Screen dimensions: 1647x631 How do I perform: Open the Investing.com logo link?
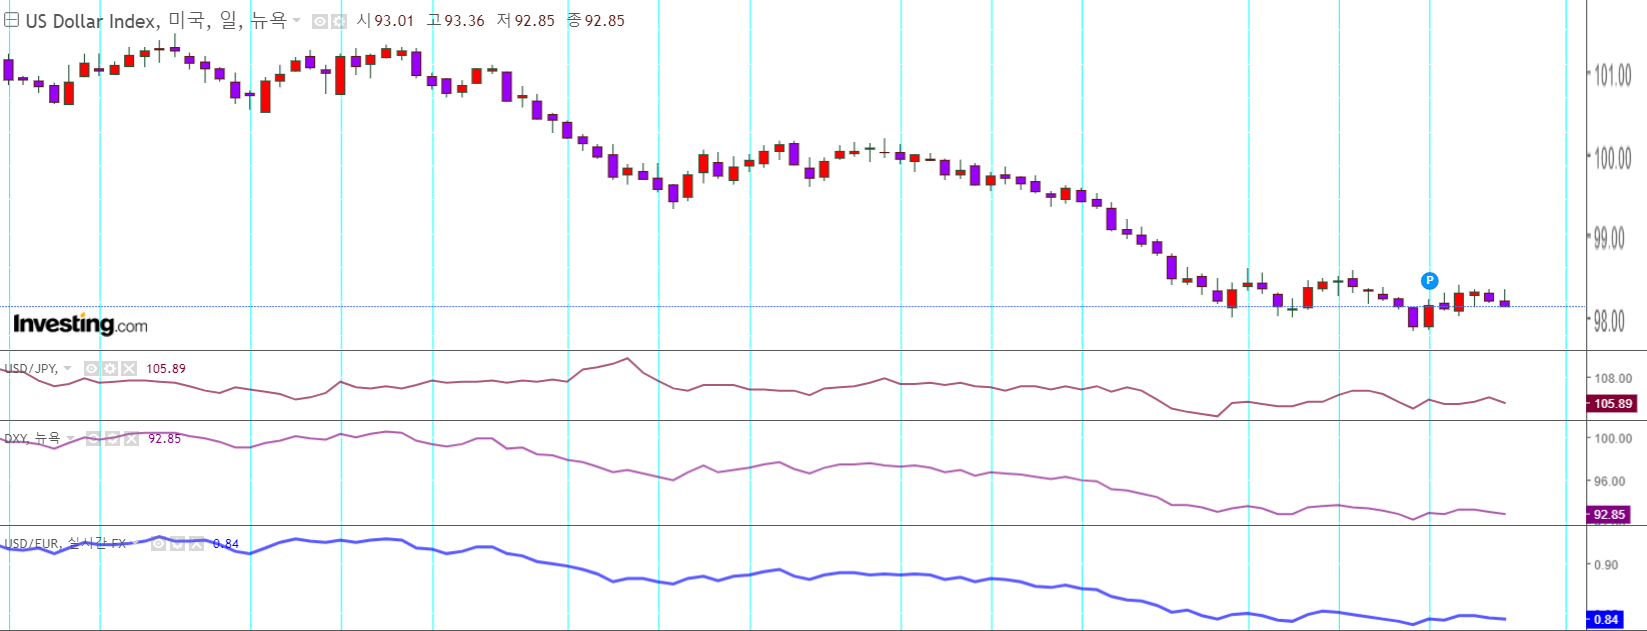(80, 324)
